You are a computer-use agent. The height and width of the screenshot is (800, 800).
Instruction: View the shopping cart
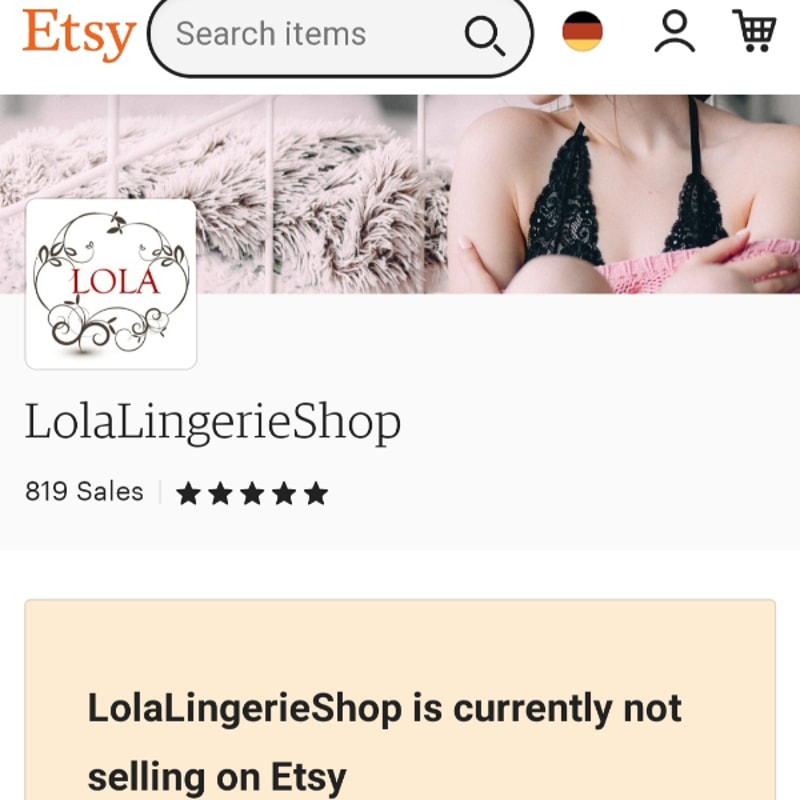tap(755, 31)
